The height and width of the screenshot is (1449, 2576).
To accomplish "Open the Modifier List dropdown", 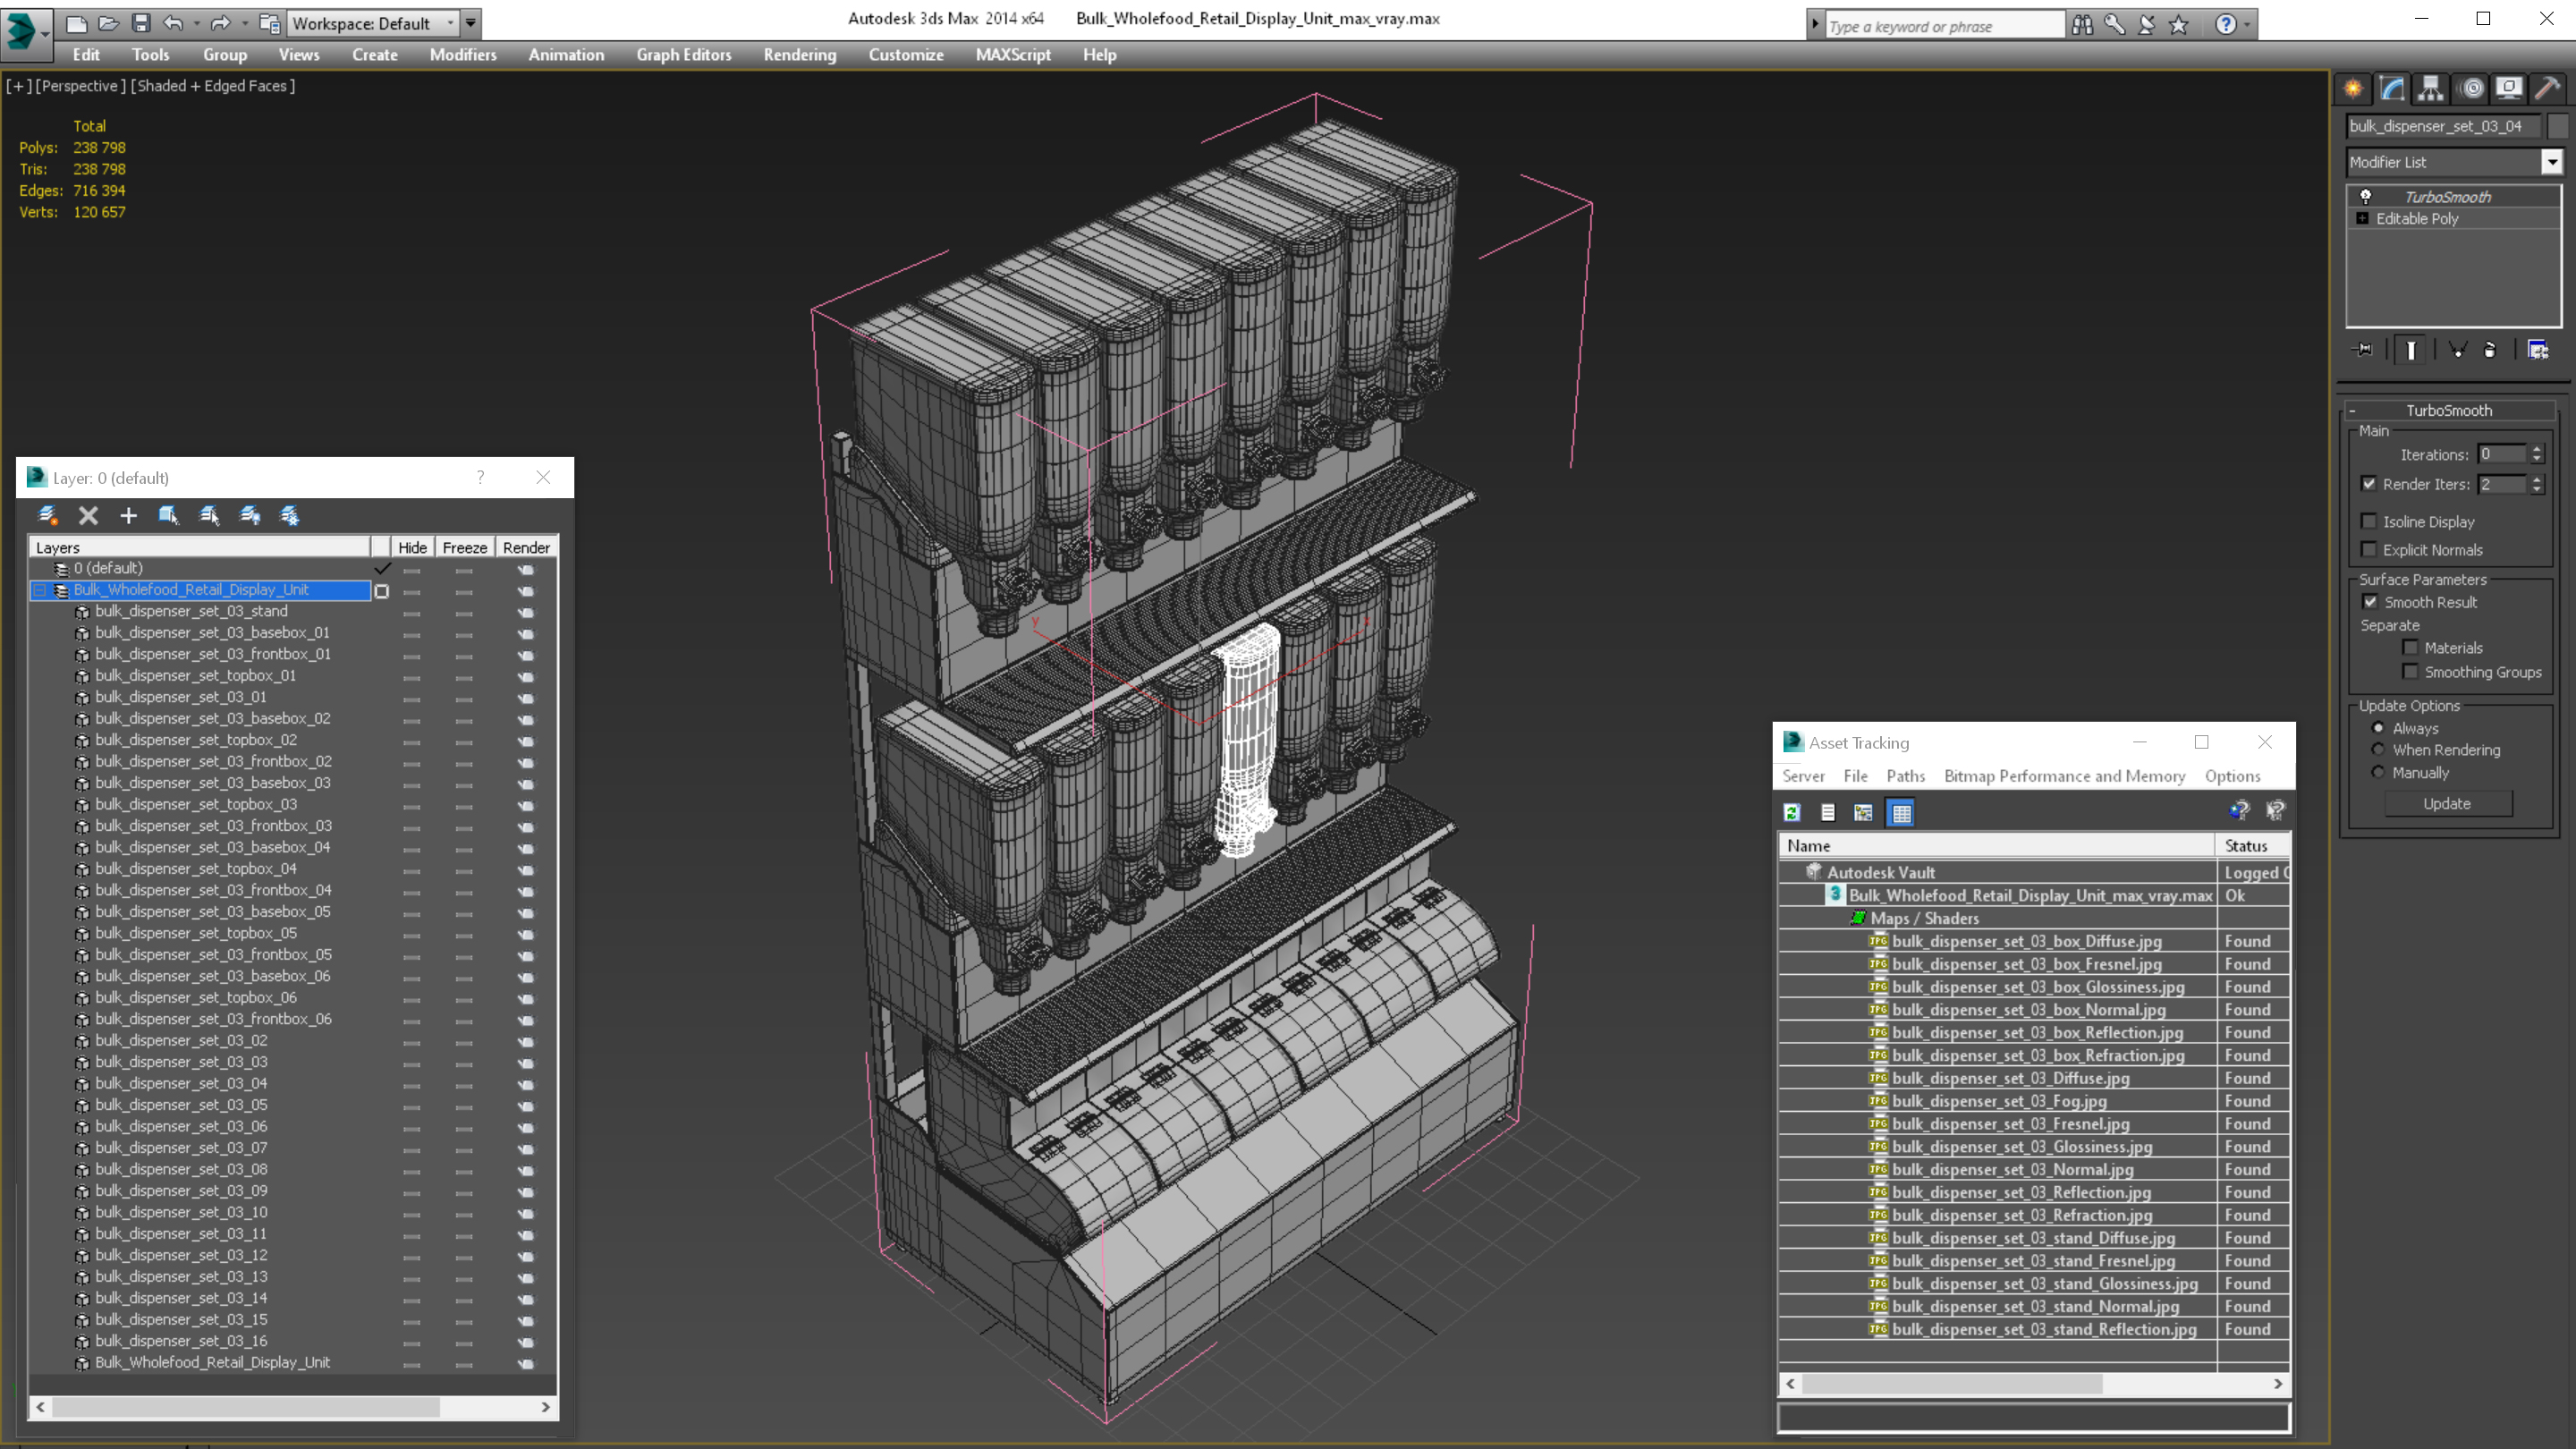I will point(2551,162).
